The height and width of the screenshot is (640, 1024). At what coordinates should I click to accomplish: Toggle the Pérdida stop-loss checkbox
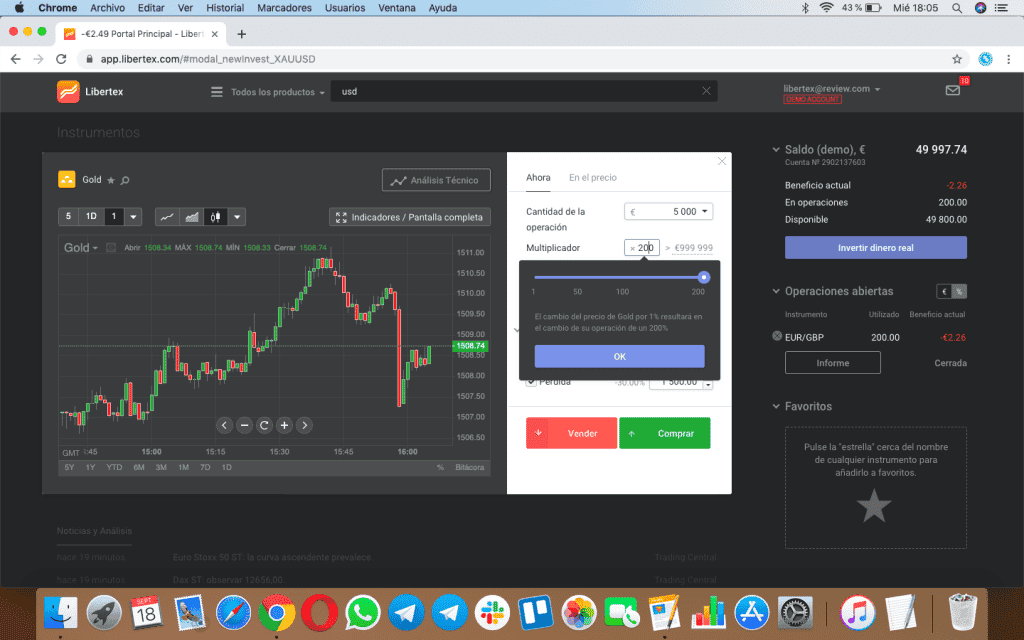531,381
